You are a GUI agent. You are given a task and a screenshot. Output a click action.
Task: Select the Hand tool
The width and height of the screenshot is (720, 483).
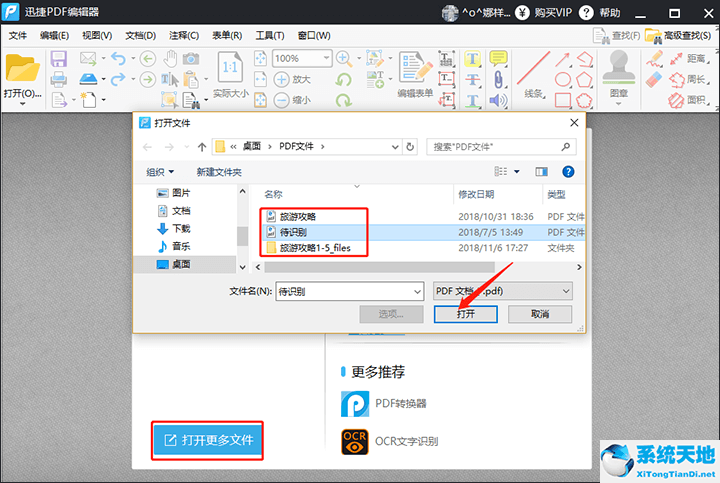coord(170,58)
